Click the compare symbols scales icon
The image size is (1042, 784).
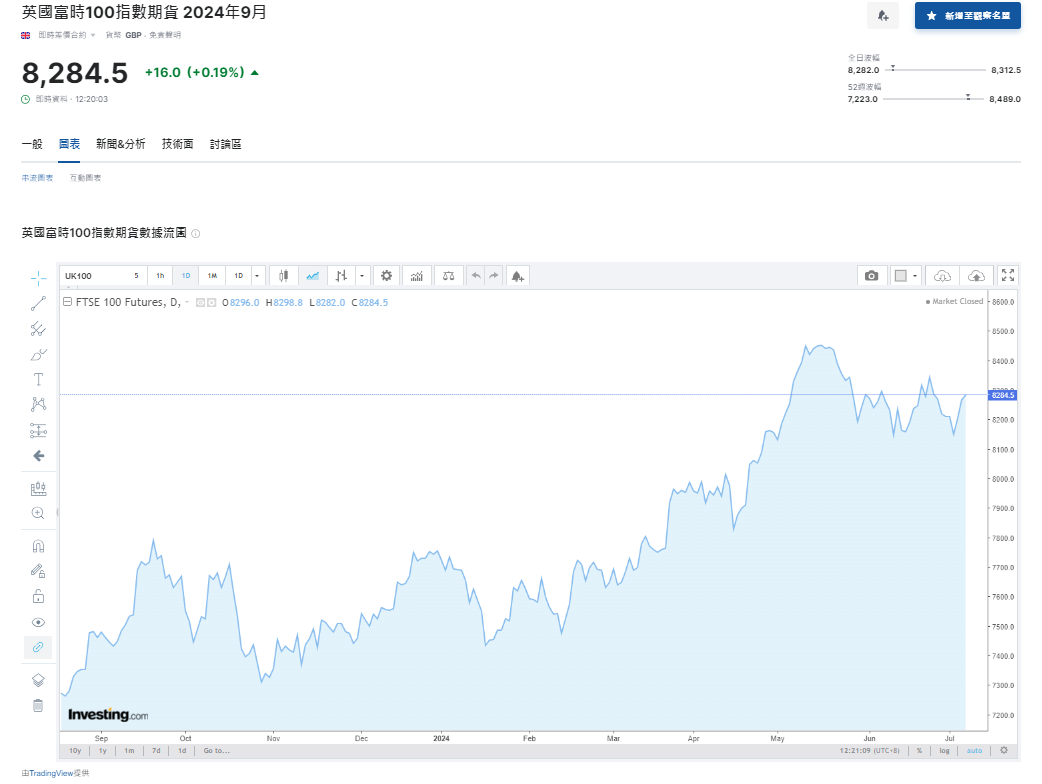tap(448, 276)
